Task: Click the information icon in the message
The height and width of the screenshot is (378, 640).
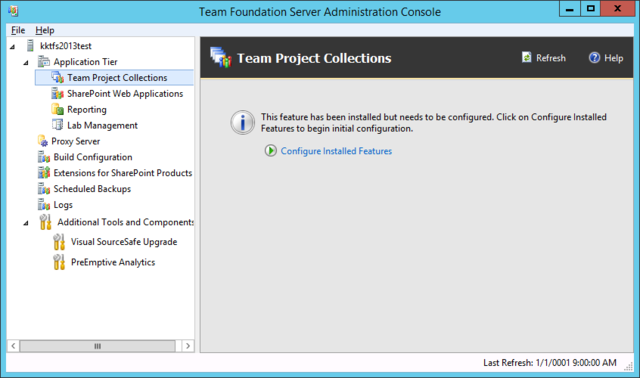Action: (x=243, y=122)
